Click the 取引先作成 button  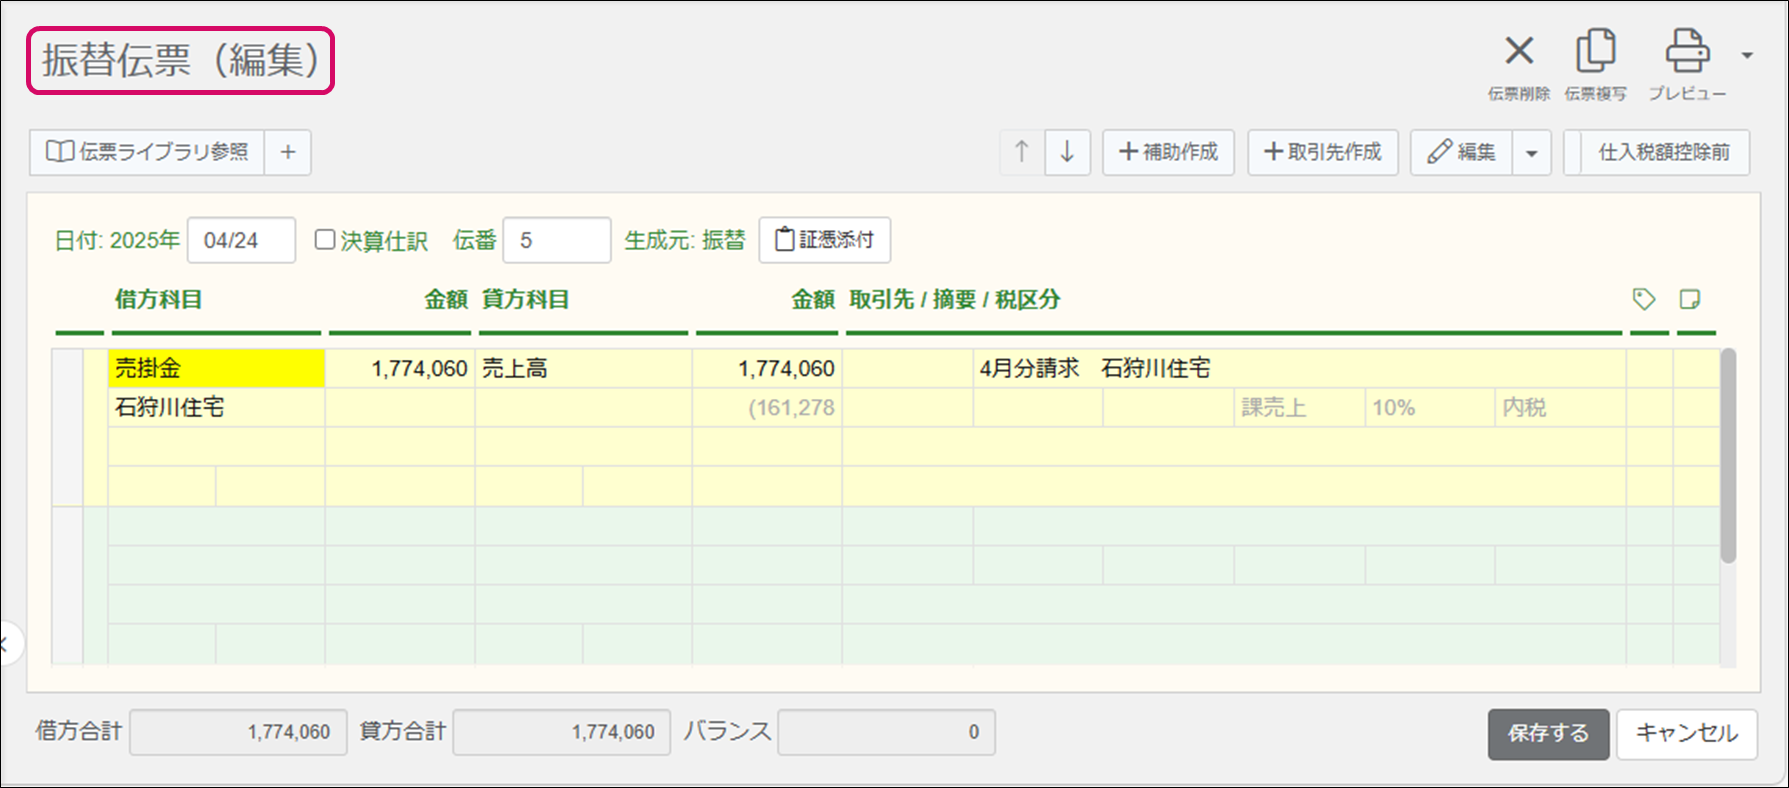pos(1322,152)
